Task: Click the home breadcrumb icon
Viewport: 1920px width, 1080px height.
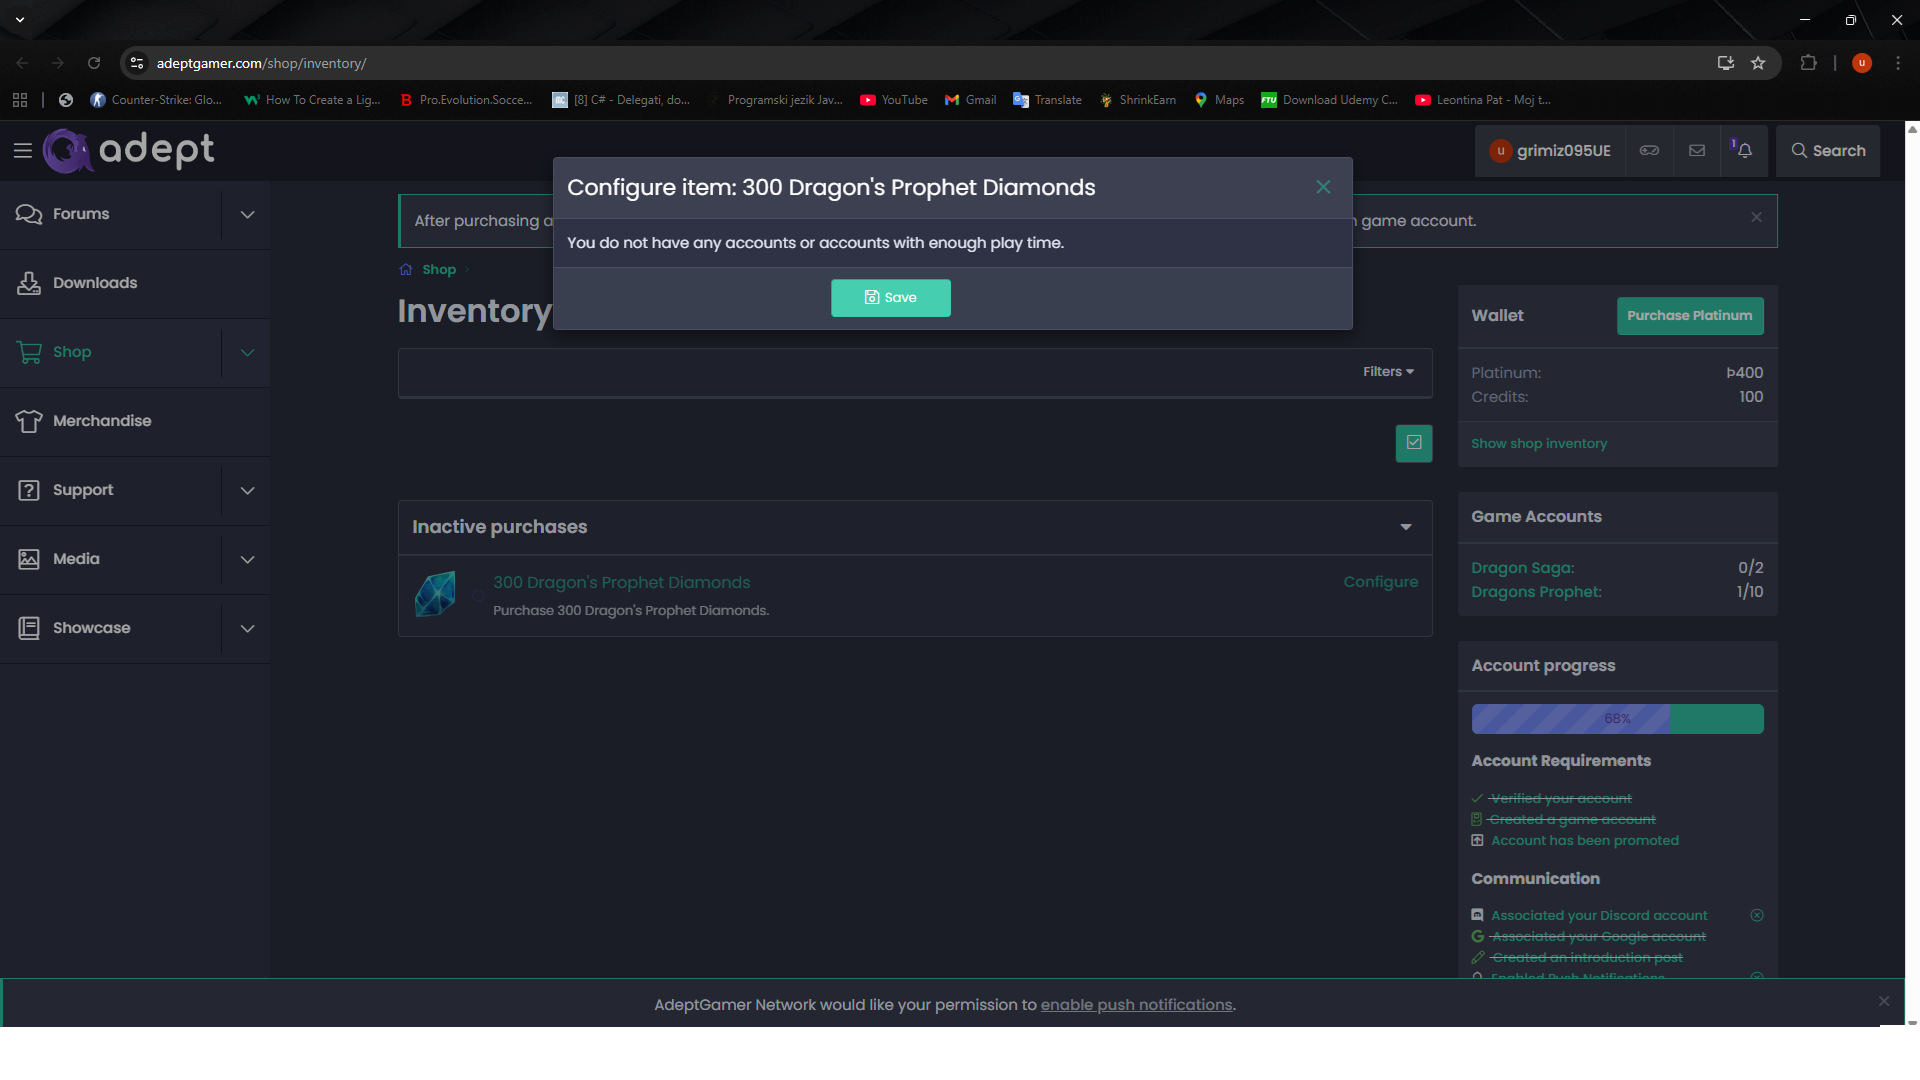Action: pyautogui.click(x=406, y=269)
